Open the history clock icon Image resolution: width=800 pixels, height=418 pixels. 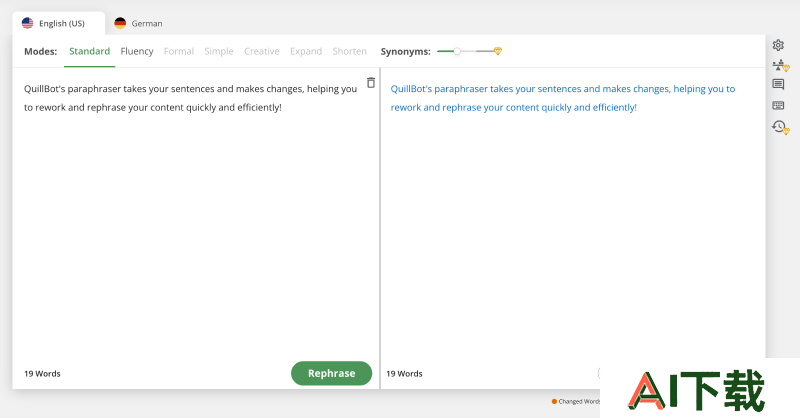click(x=780, y=127)
